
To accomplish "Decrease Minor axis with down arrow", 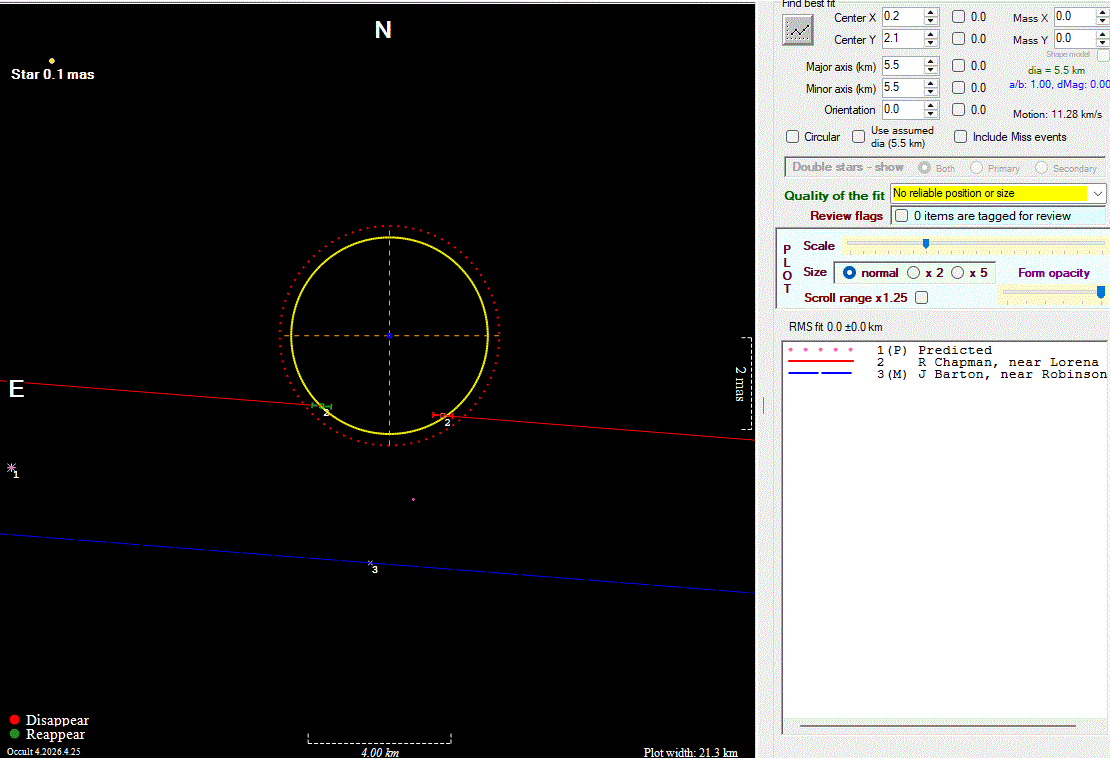I will [x=932, y=93].
